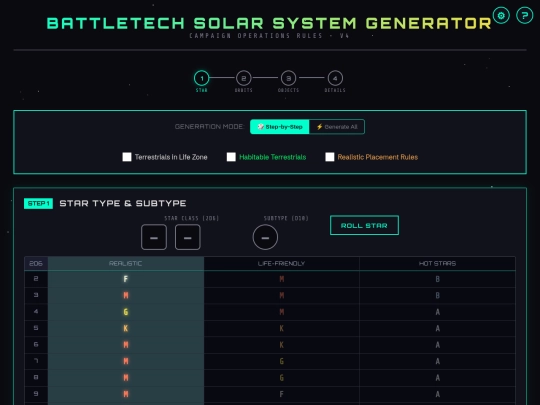Click Hot Stars B in row 3
This screenshot has width=540, height=405.
click(x=437, y=295)
